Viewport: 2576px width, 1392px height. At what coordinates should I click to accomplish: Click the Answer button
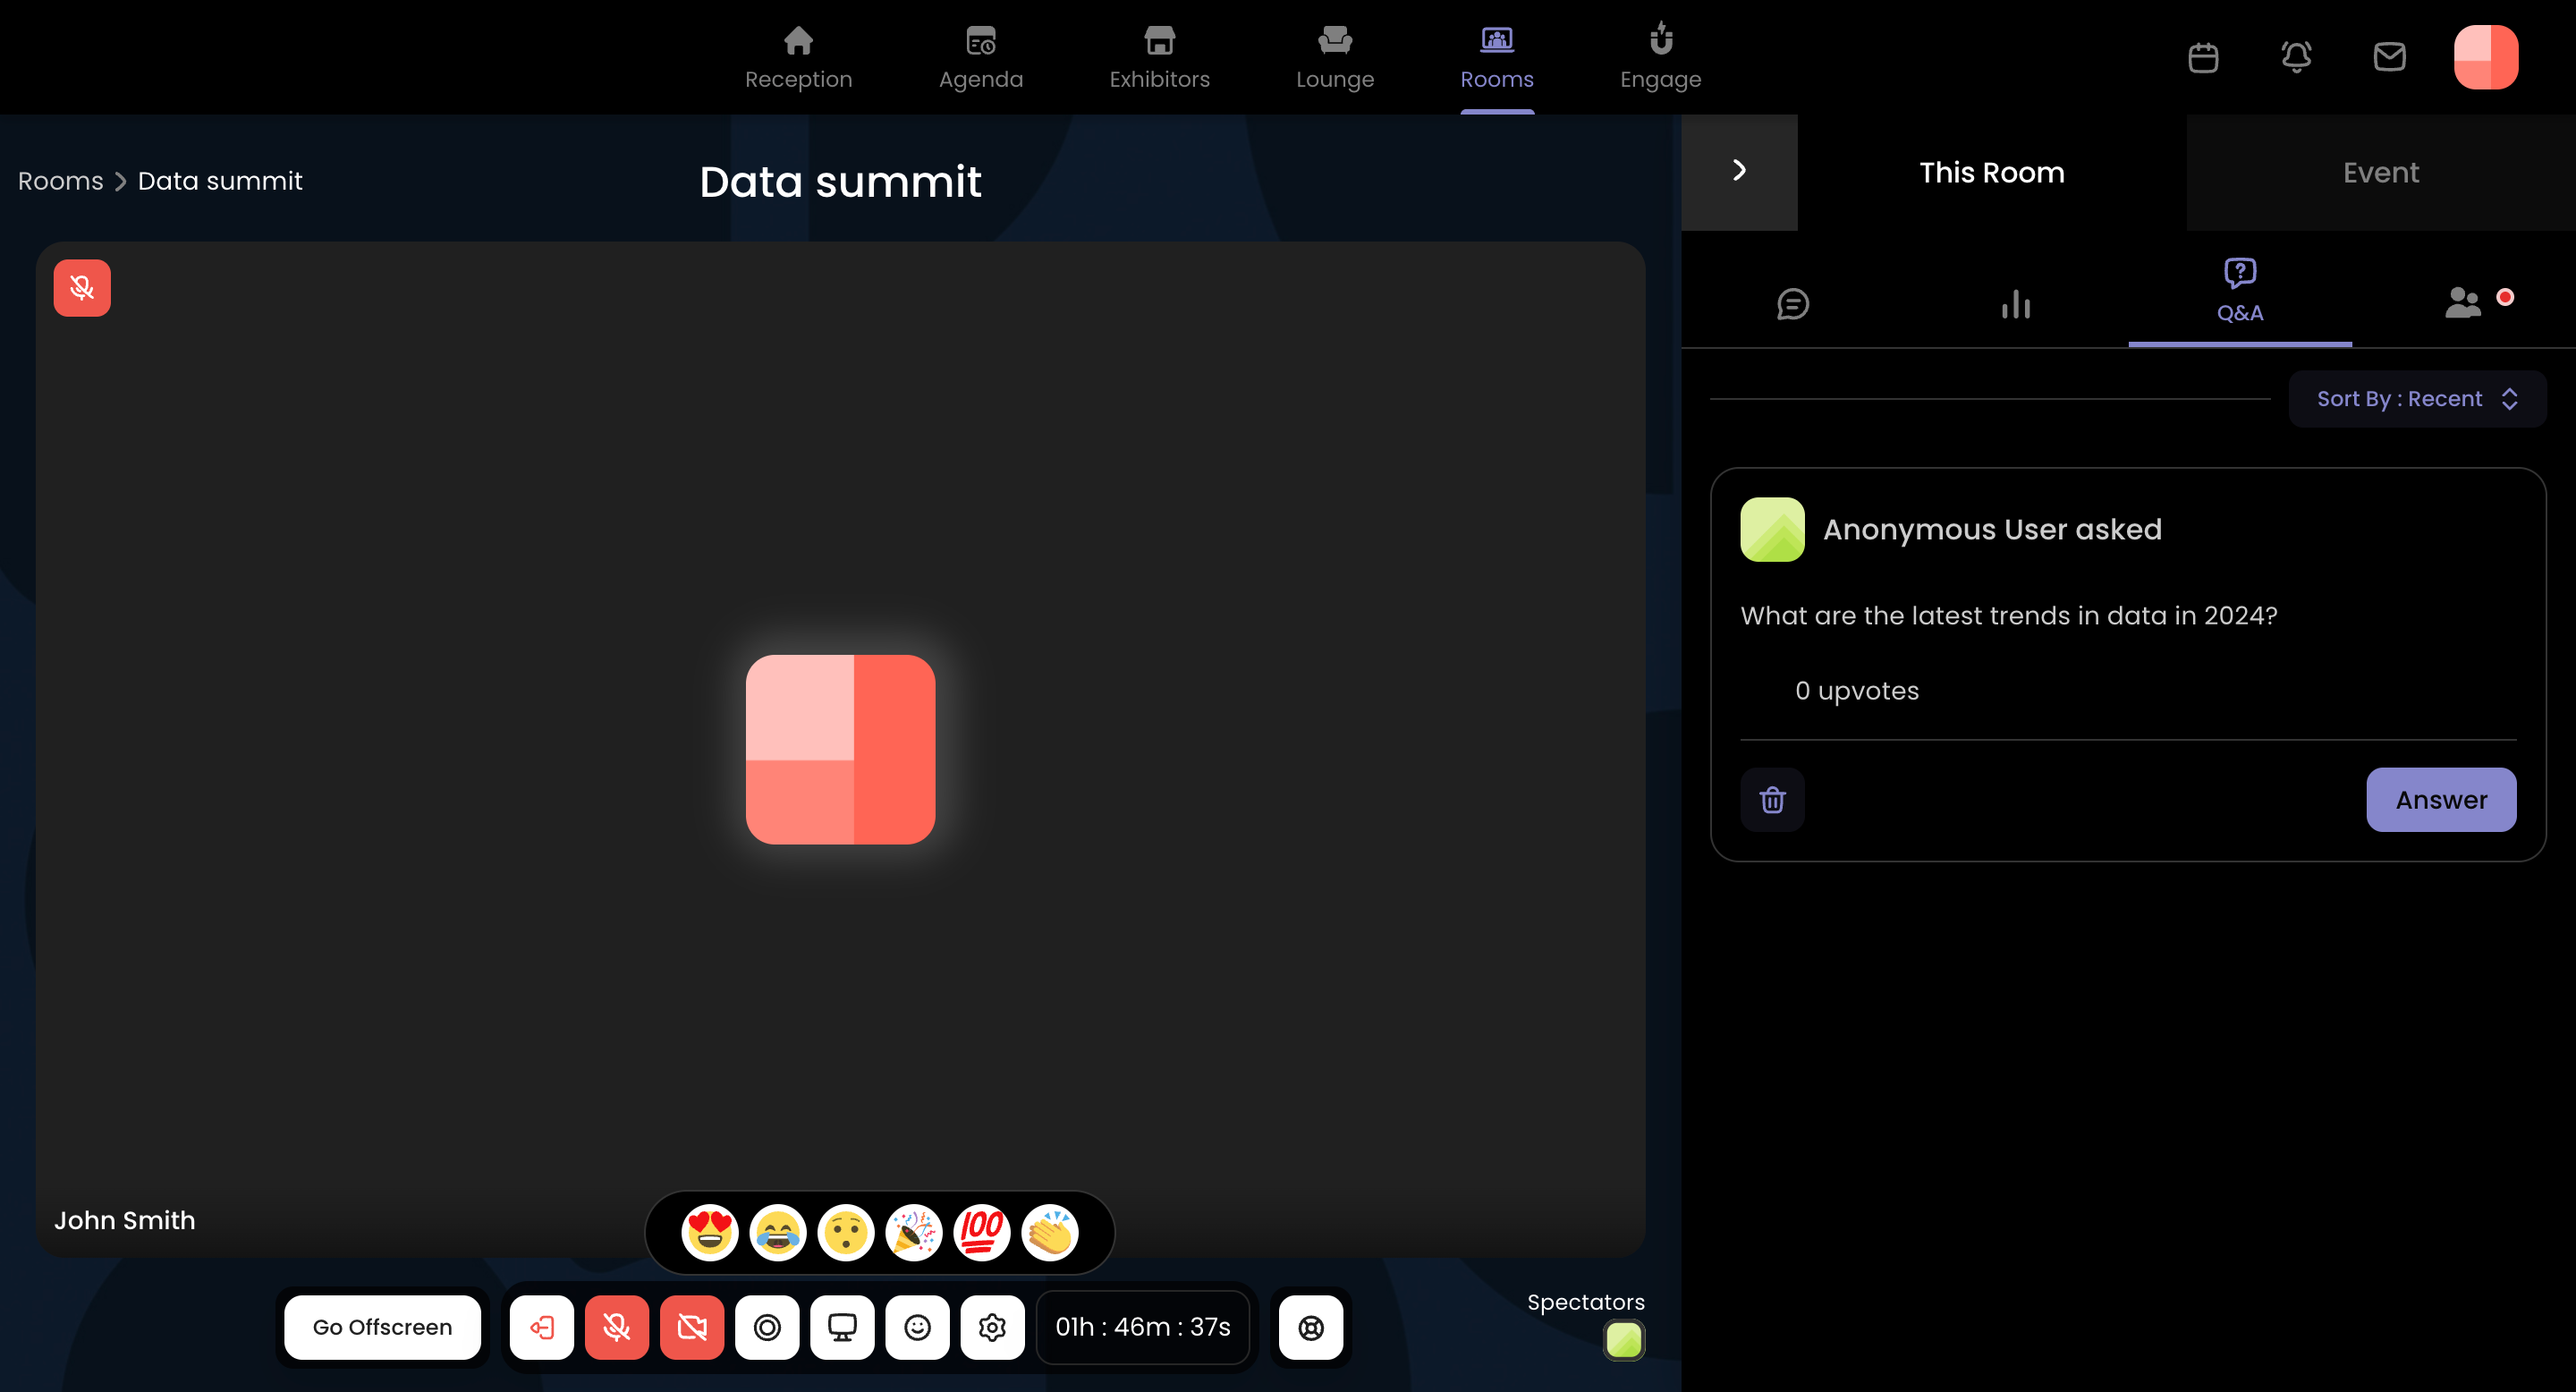coord(2440,799)
